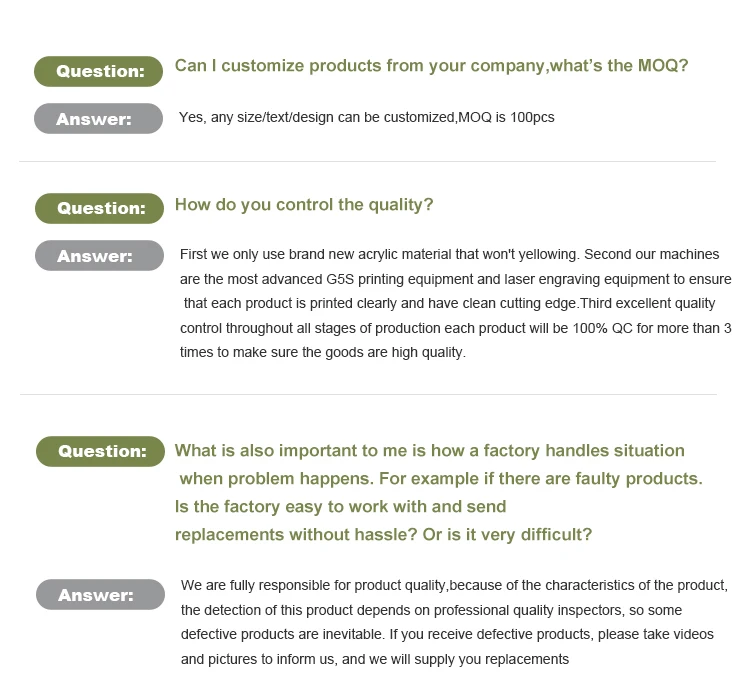The height and width of the screenshot is (700, 750).
Task: Click the "What is also important to me" line
Action: pos(429,451)
